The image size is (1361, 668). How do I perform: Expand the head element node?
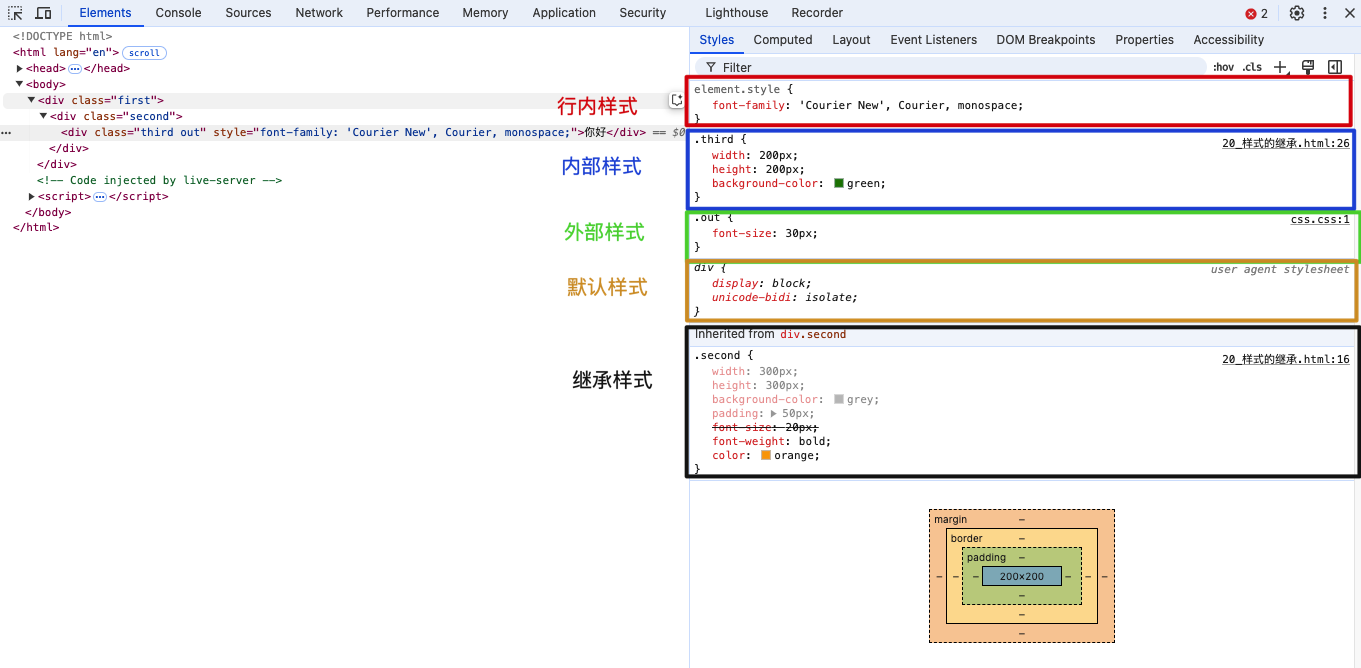pyautogui.click(x=20, y=68)
